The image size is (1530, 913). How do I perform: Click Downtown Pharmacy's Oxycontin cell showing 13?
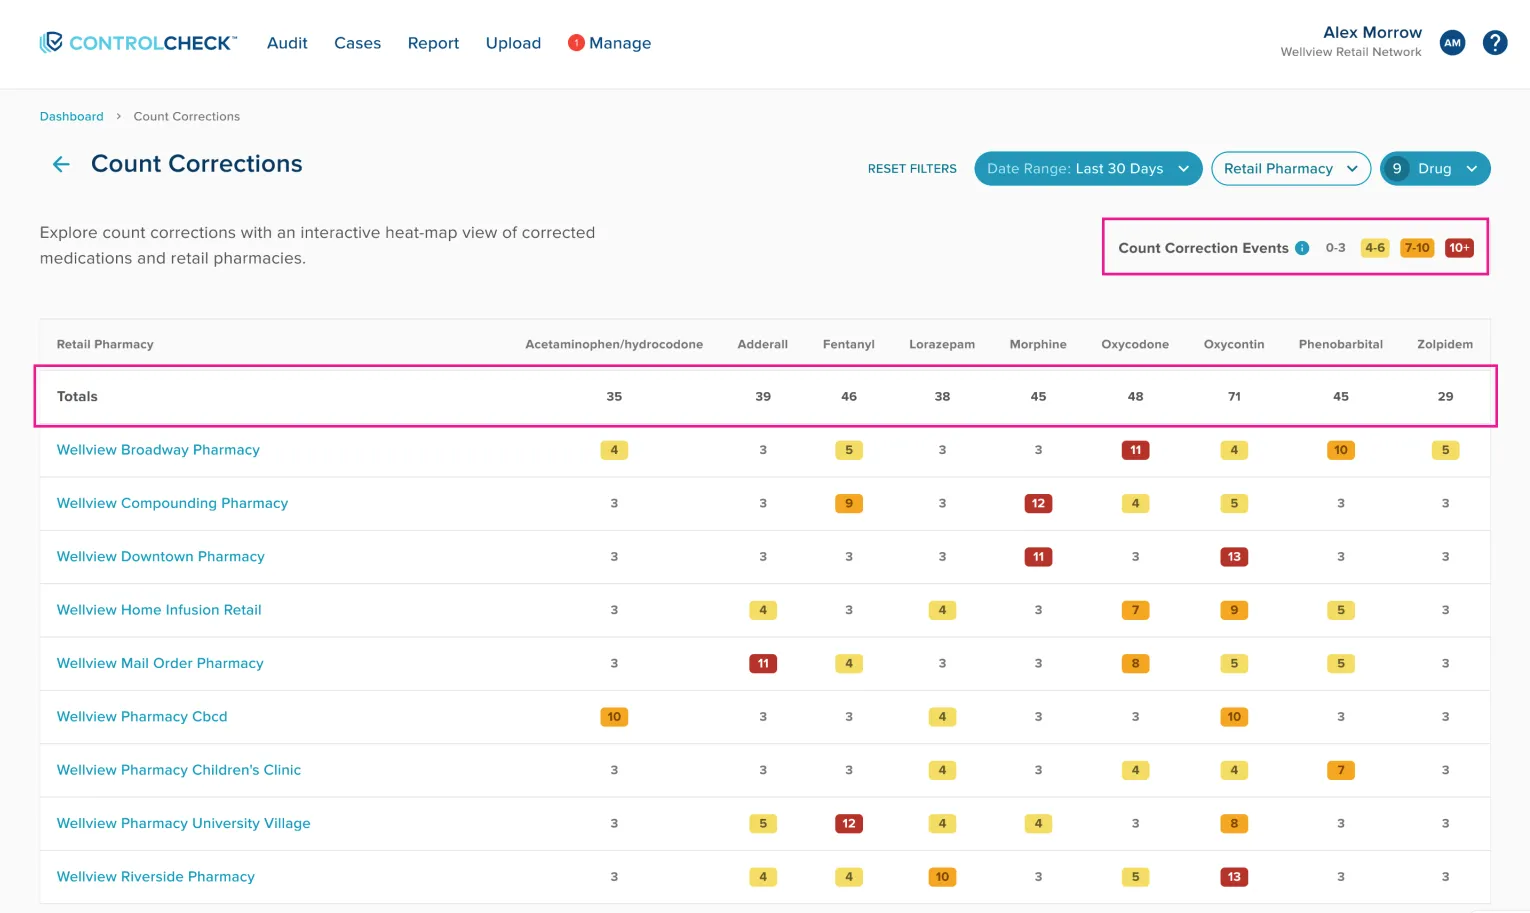point(1234,557)
